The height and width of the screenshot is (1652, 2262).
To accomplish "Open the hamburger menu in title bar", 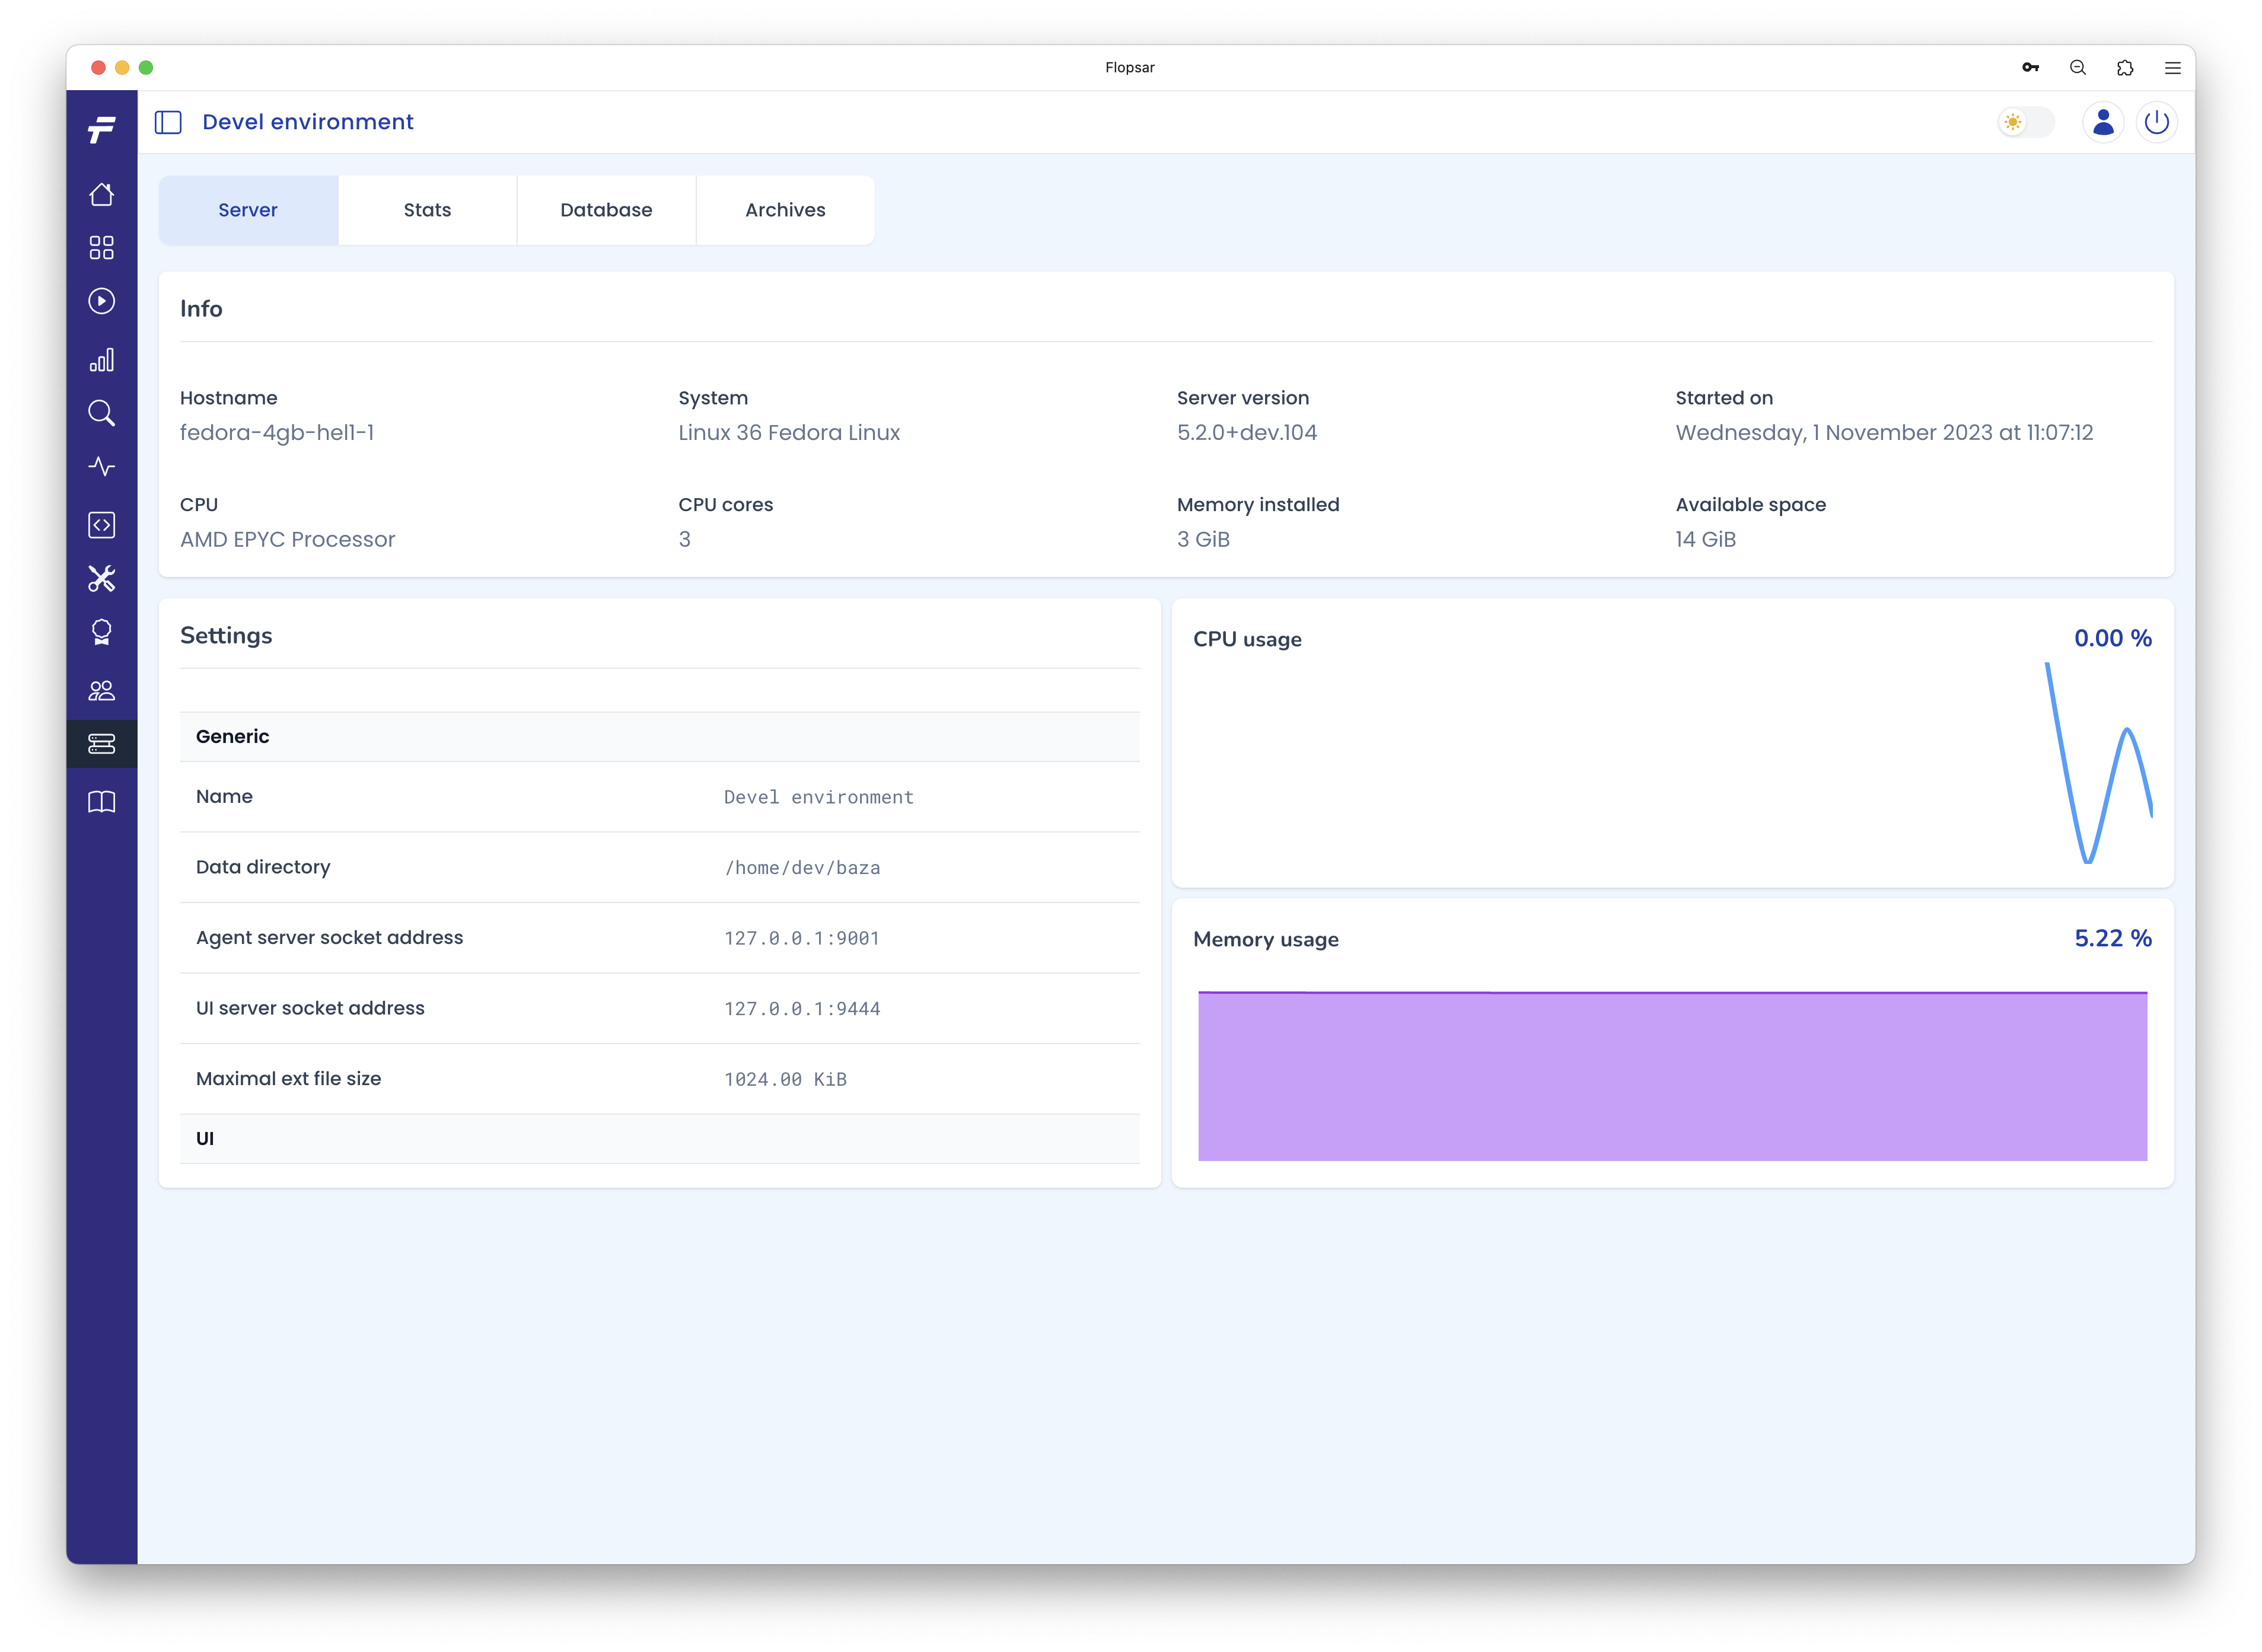I will (x=2172, y=68).
